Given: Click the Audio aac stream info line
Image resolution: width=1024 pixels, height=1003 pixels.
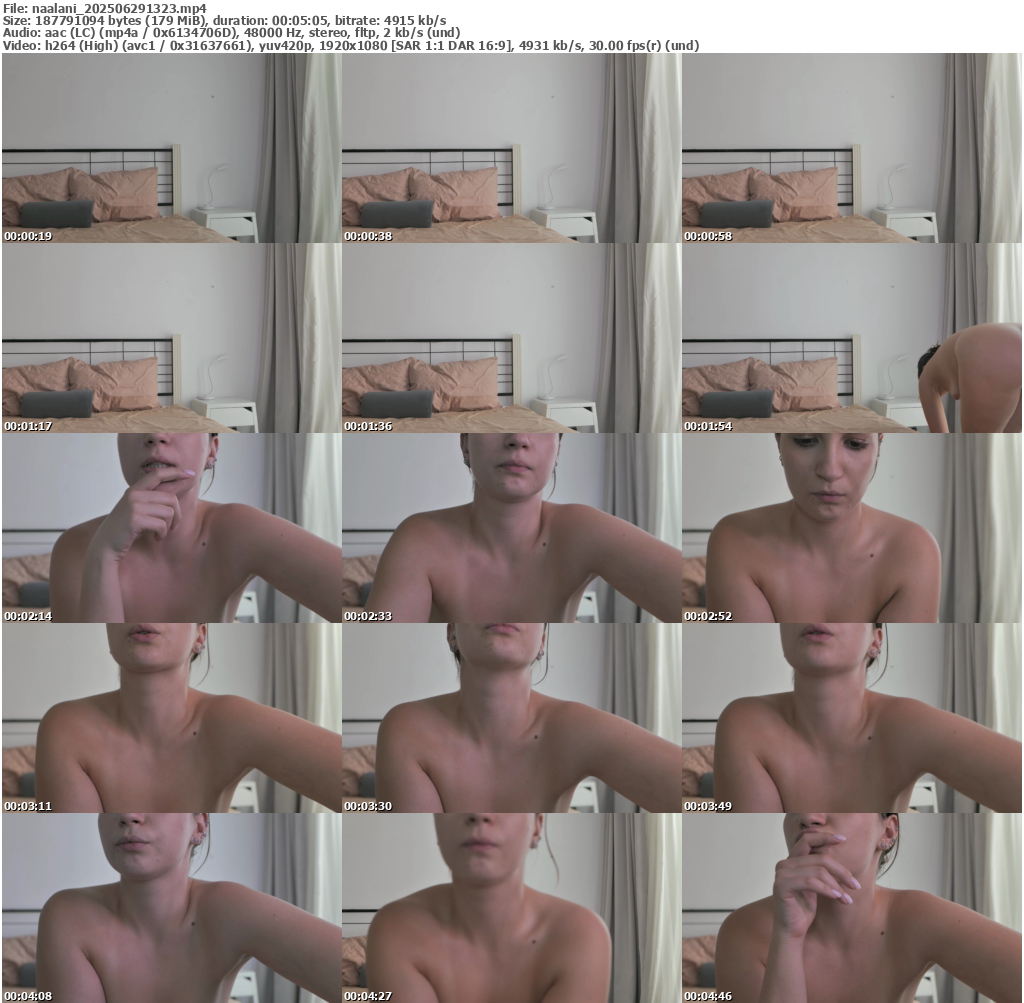Looking at the screenshot, I should pos(230,33).
